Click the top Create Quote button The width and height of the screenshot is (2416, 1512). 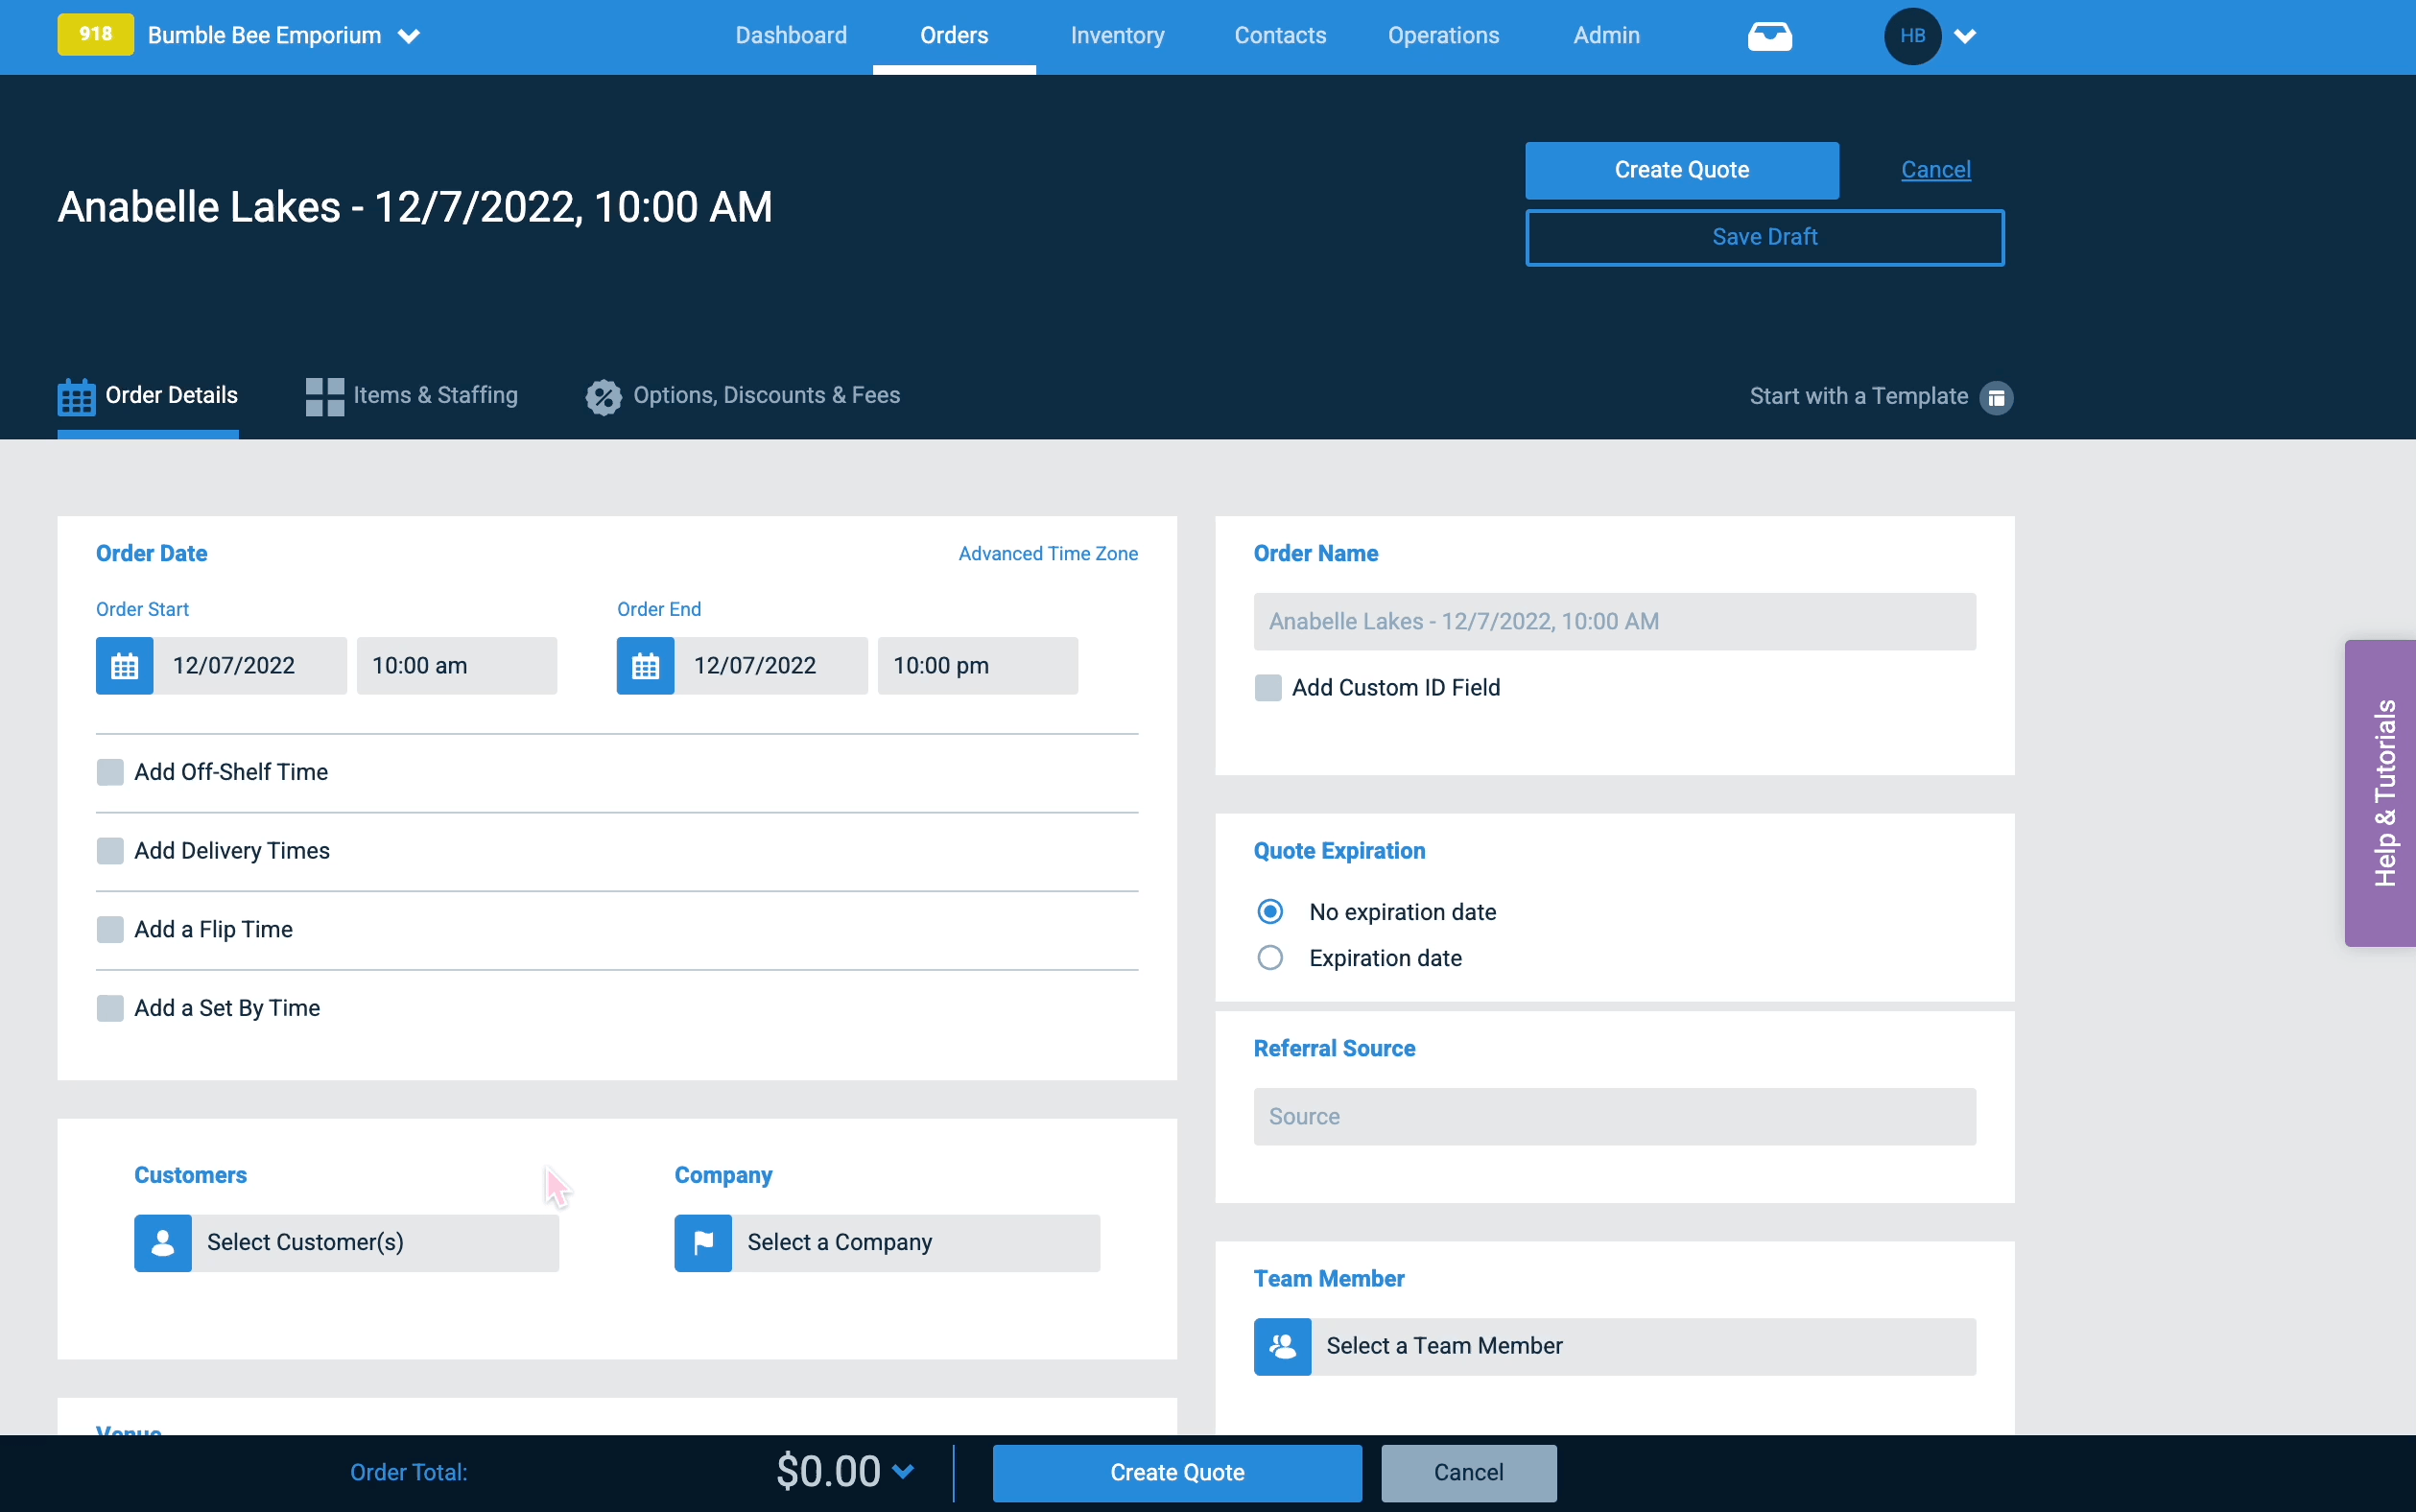1681,170
